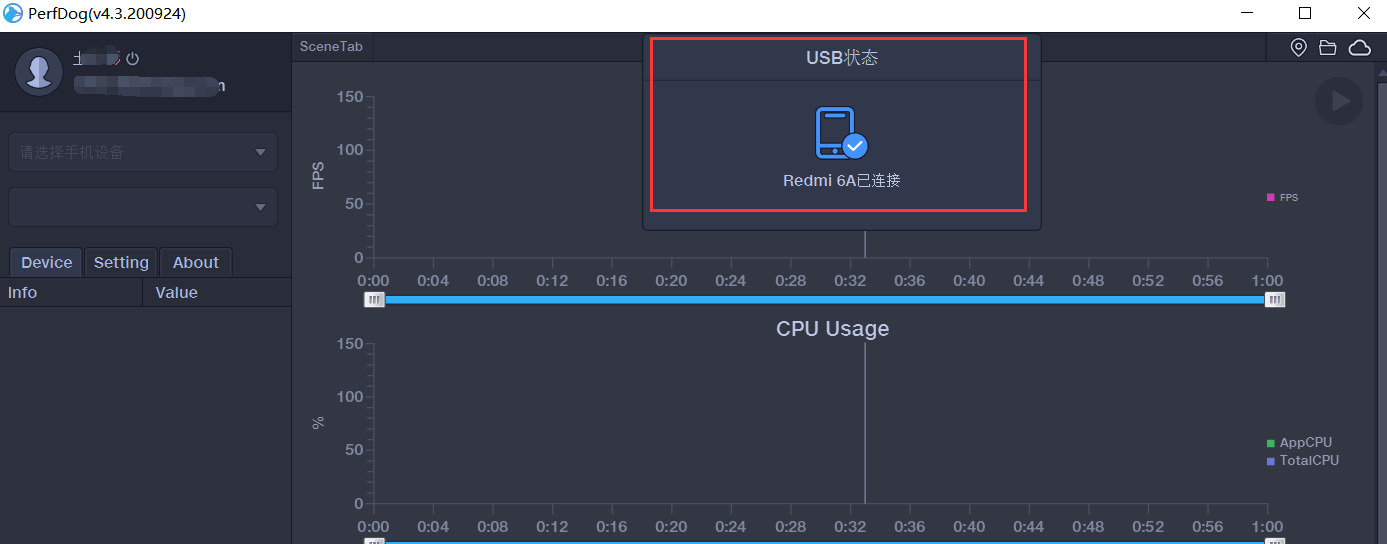Viewport: 1387px width, 544px height.
Task: Click the PerfDog logo in title bar
Action: tap(13, 14)
